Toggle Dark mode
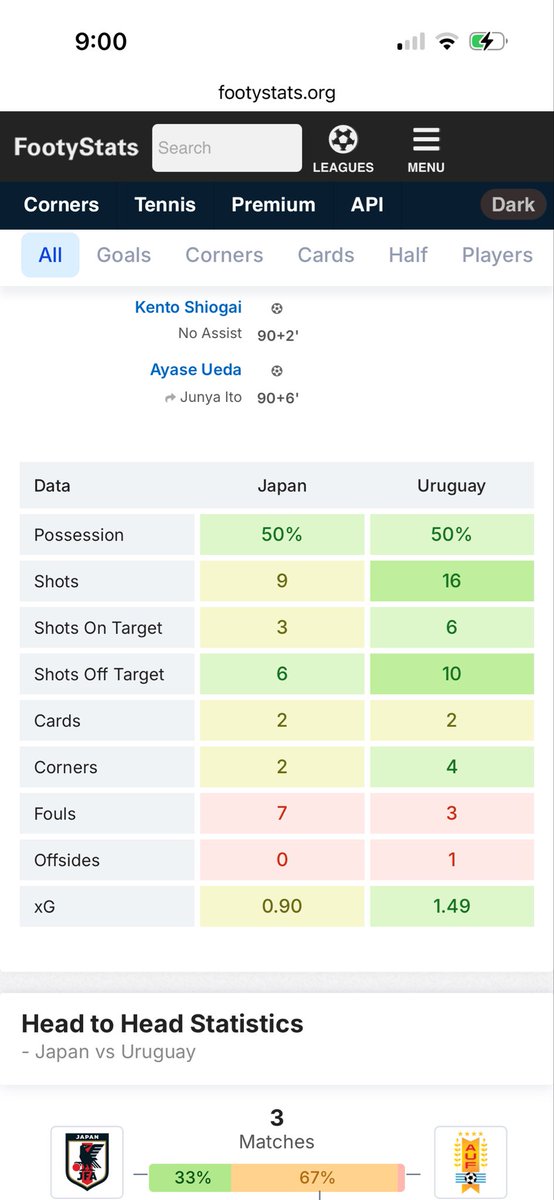The image size is (554, 1200). pyautogui.click(x=513, y=204)
